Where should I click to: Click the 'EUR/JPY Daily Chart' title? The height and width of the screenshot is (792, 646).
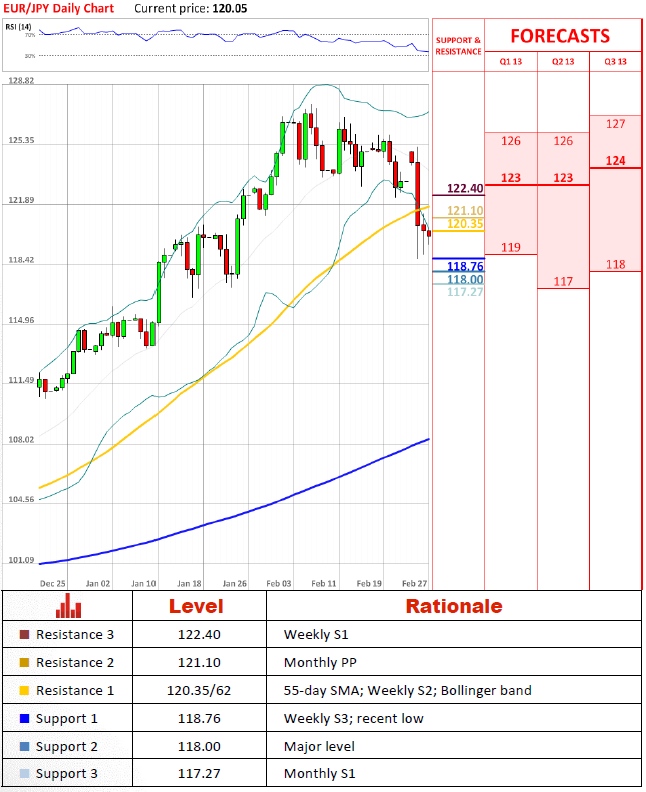pos(59,9)
